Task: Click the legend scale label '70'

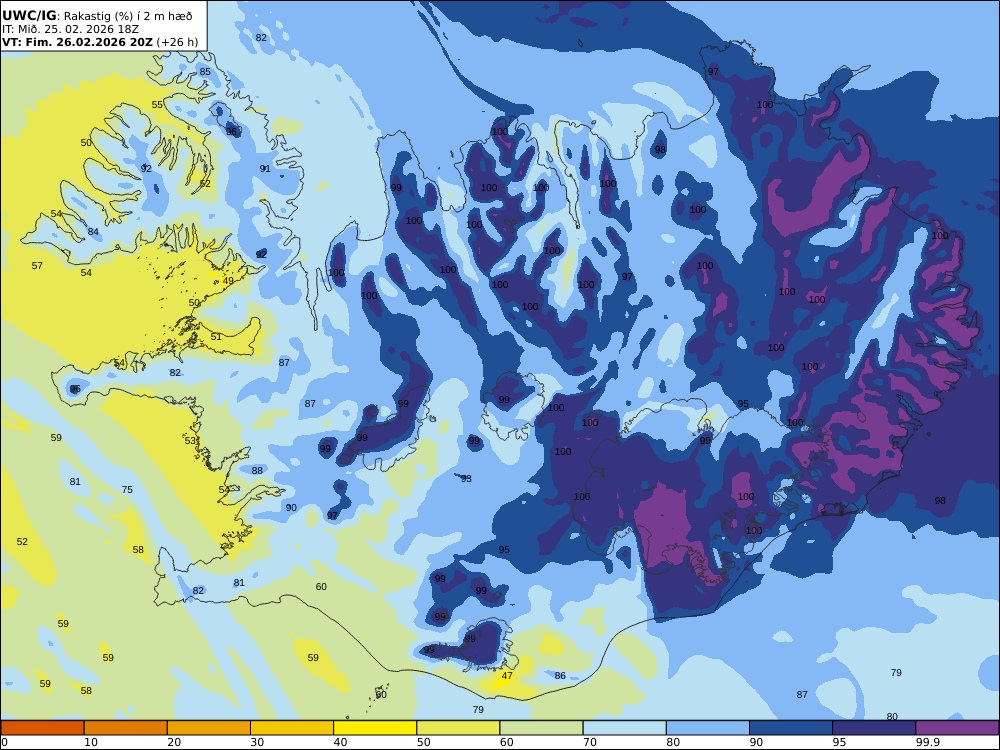Action: 590,742
